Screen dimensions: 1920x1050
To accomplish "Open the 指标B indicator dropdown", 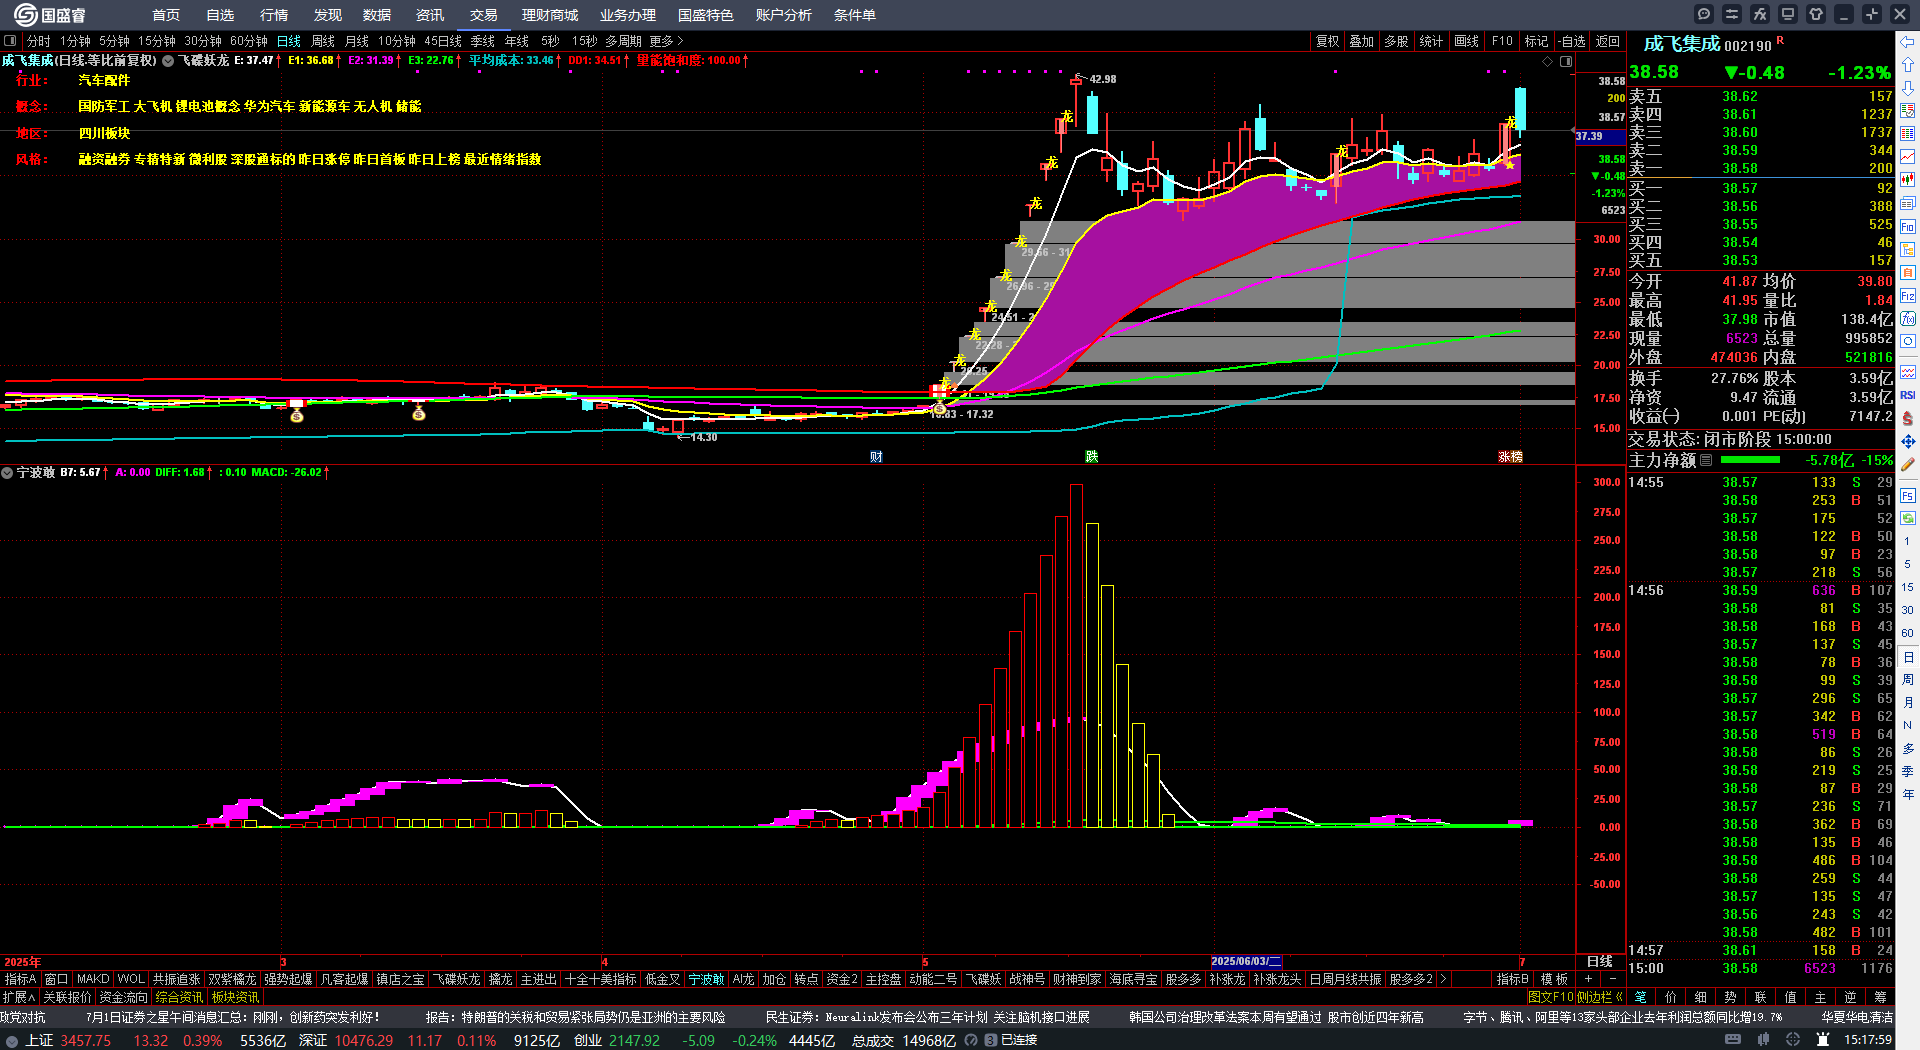I will point(1512,979).
